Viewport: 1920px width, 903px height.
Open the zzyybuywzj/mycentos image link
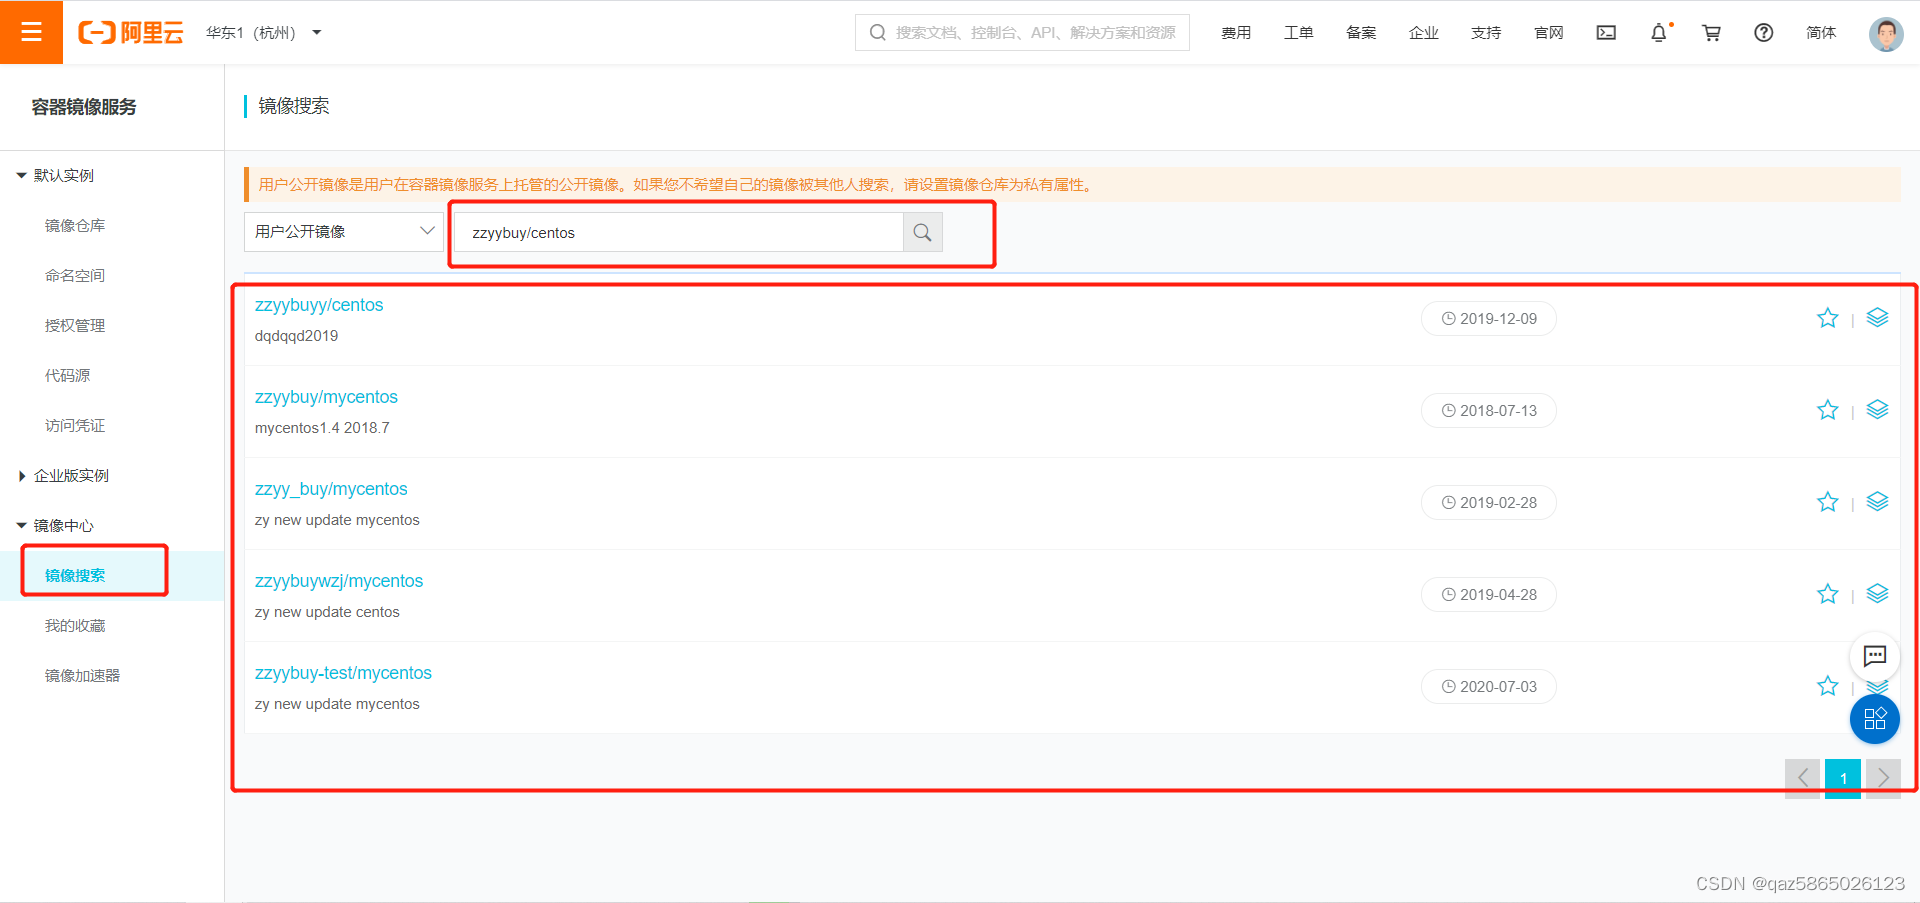click(339, 581)
